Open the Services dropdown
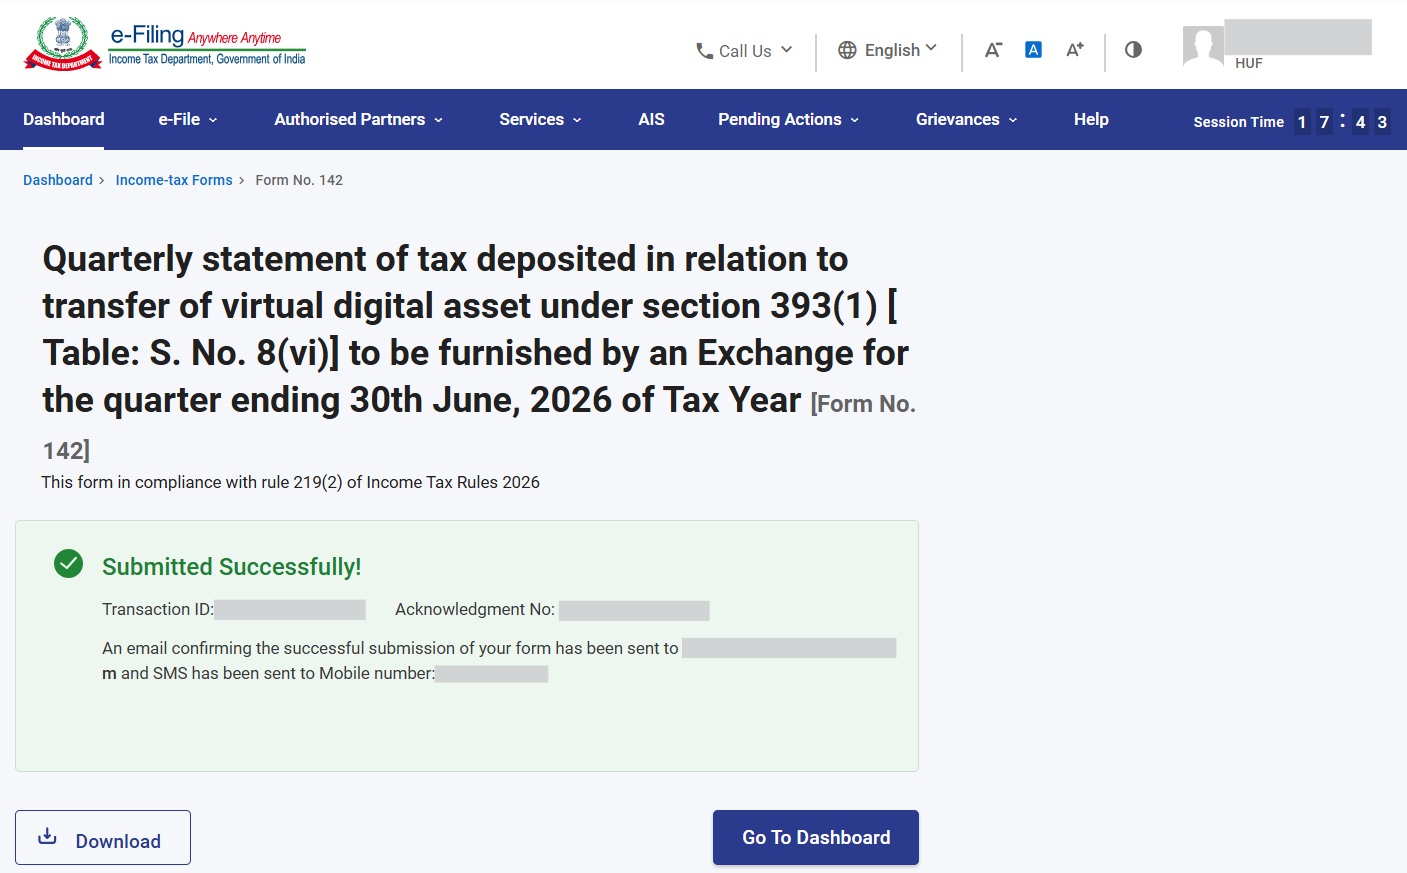 coord(540,119)
